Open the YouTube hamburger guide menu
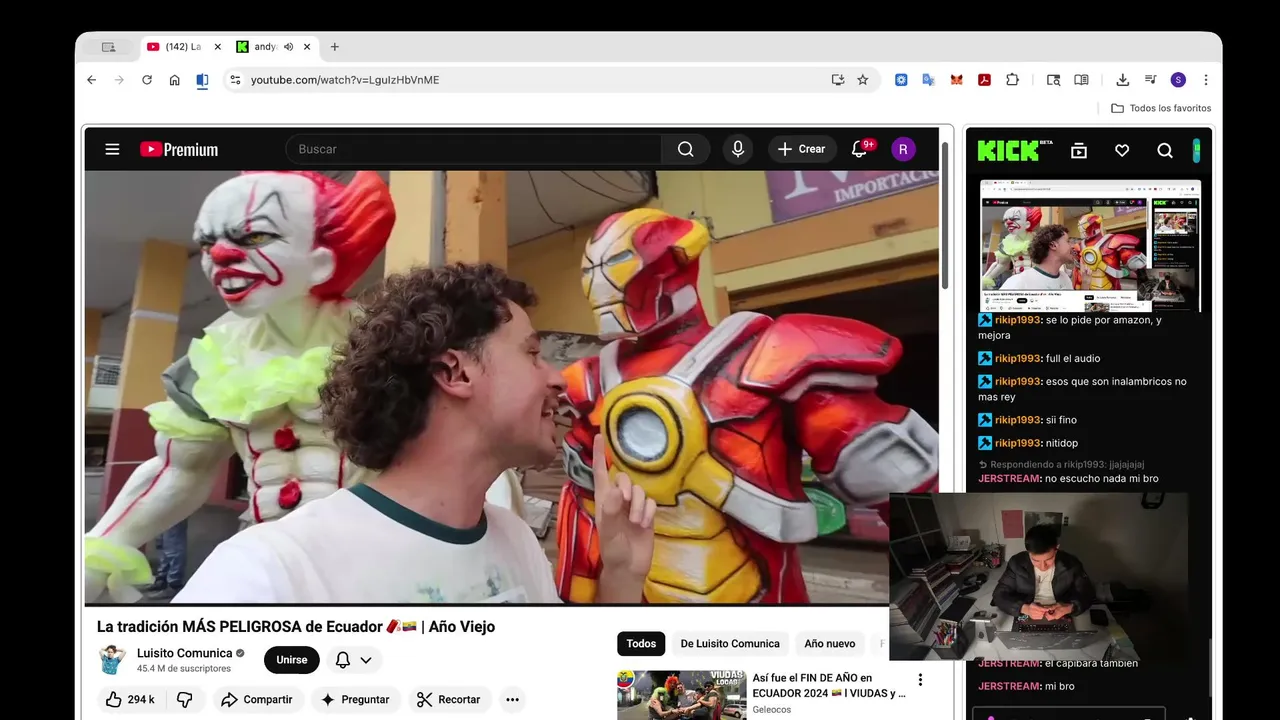This screenshot has height=720, width=1280. pos(112,149)
